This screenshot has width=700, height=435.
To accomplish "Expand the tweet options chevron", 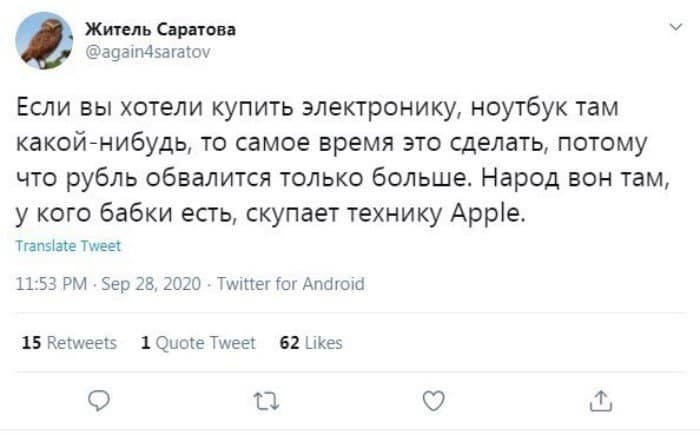I will click(x=676, y=27).
